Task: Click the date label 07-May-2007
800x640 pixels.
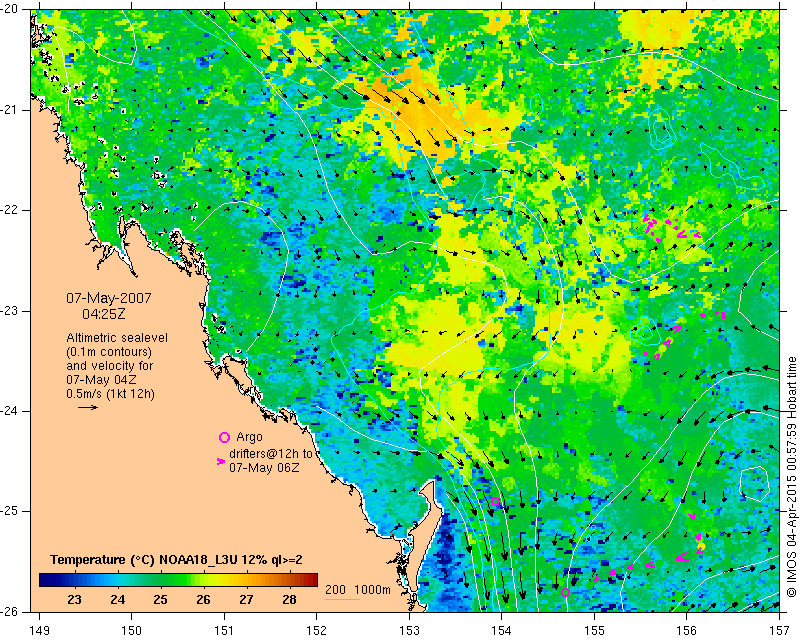Action: pyautogui.click(x=109, y=298)
